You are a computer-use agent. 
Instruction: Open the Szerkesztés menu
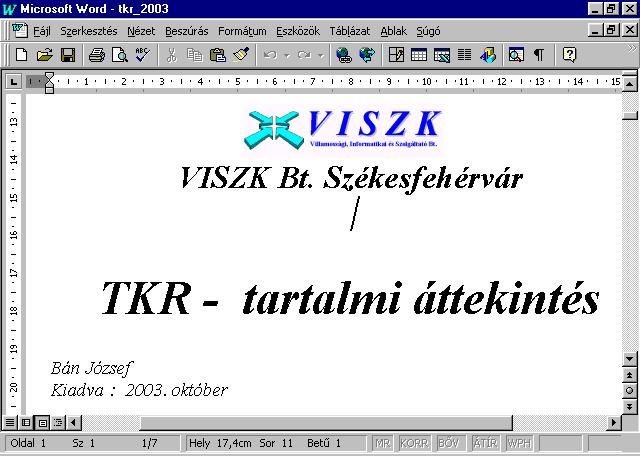click(x=89, y=31)
